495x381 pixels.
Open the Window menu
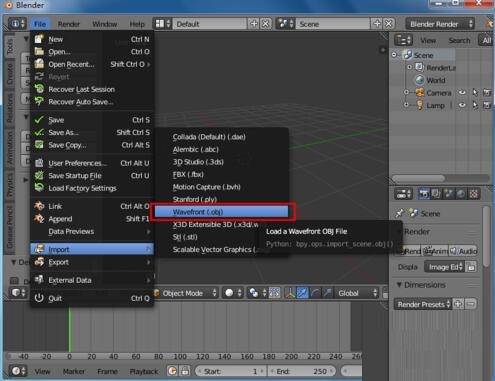click(x=105, y=24)
